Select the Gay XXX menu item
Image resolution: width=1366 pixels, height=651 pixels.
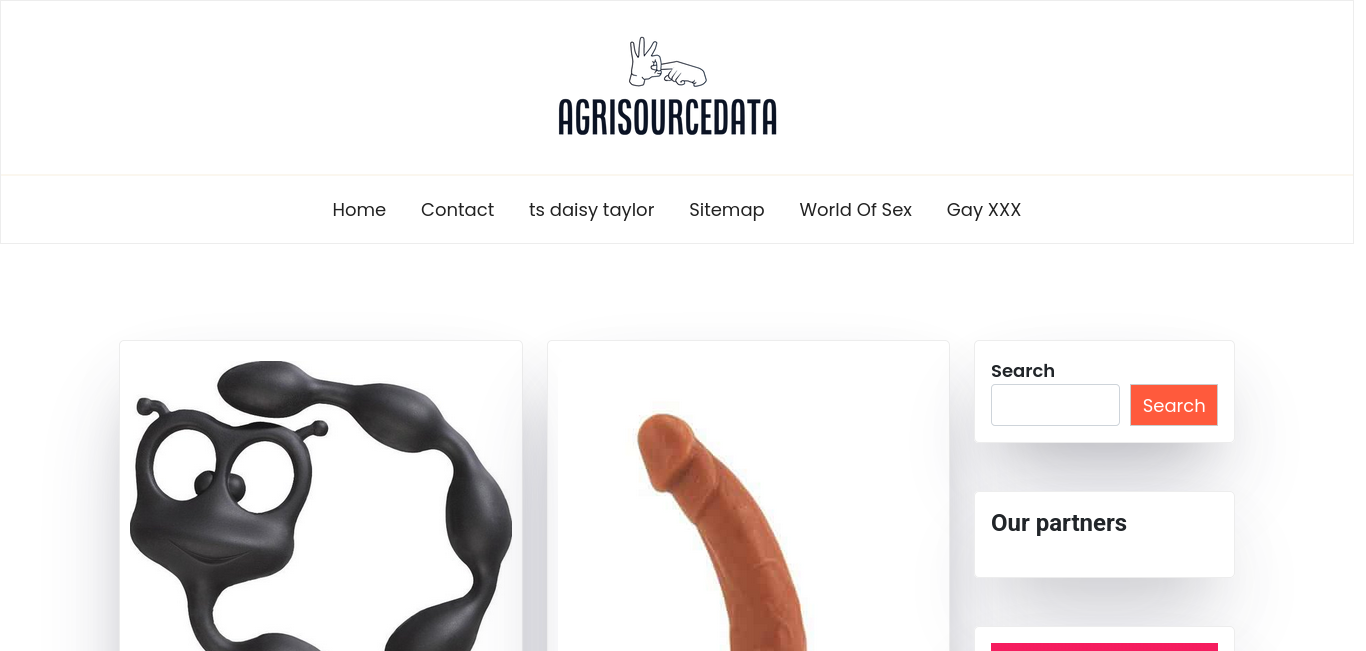click(984, 210)
